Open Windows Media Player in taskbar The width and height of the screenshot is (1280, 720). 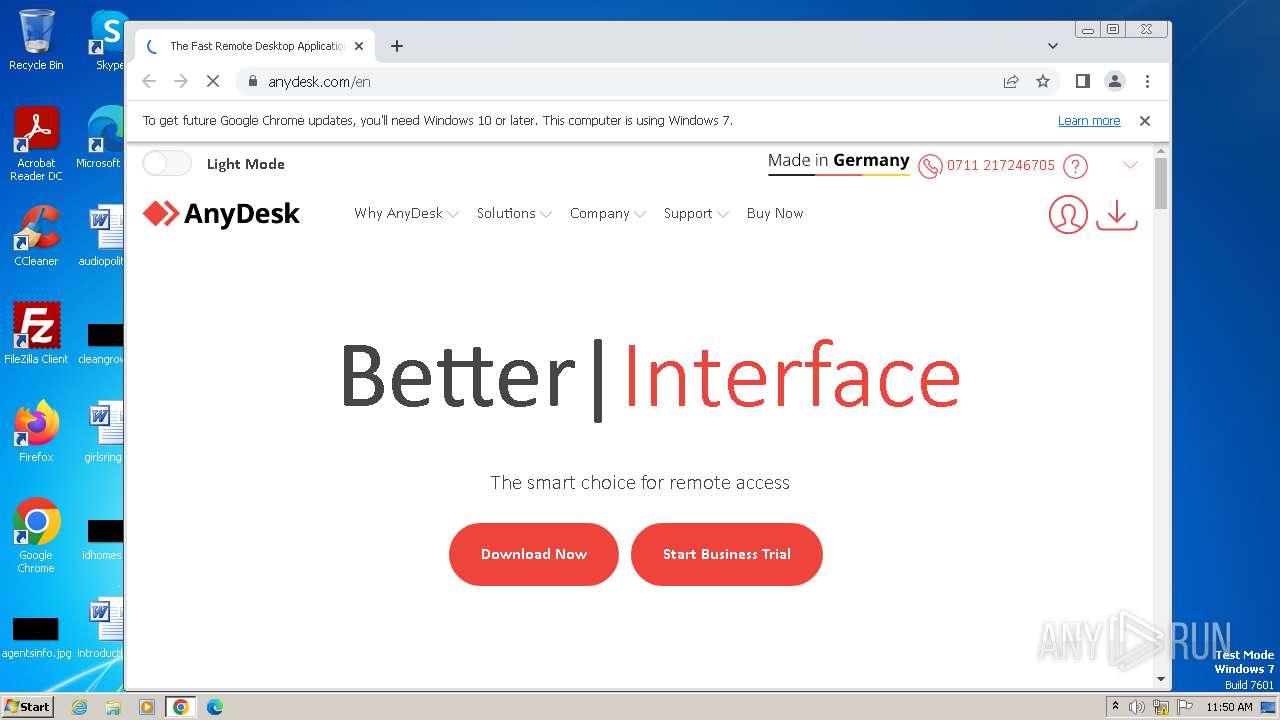[147, 707]
